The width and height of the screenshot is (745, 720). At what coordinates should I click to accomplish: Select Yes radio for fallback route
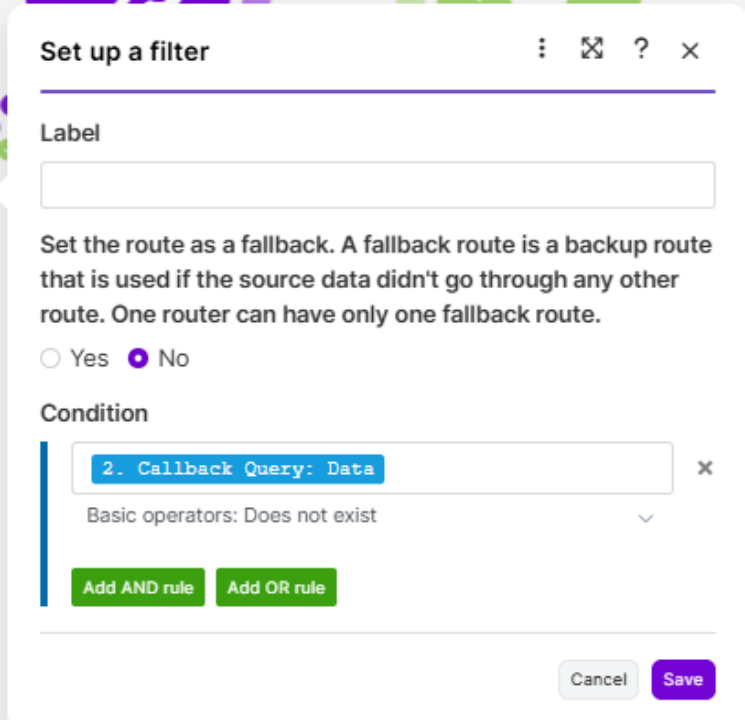[x=51, y=358]
